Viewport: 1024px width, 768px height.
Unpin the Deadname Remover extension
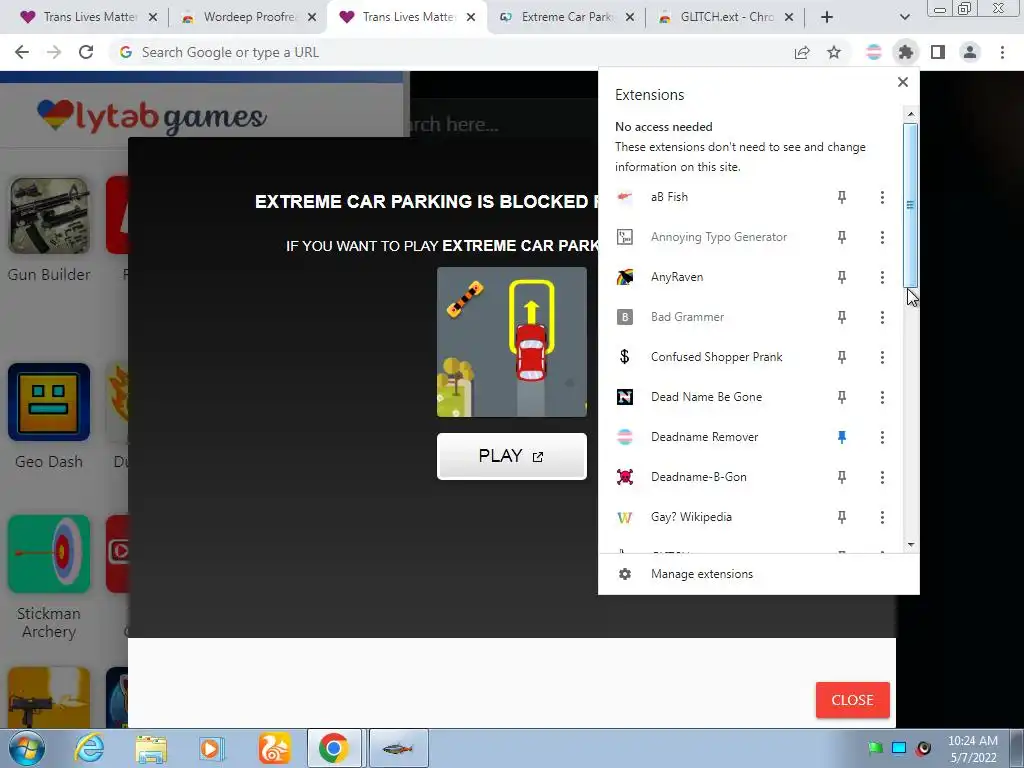click(842, 437)
